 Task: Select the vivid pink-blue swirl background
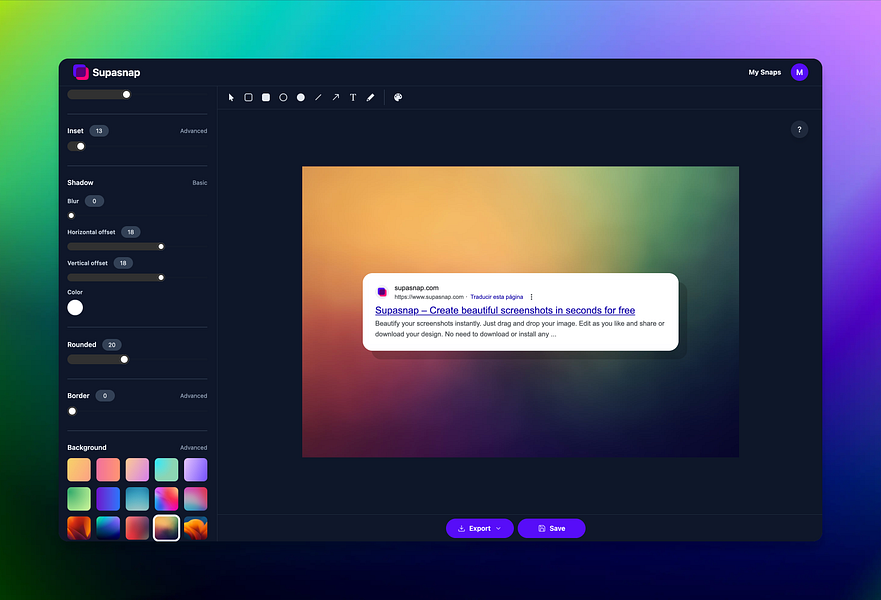pyautogui.click(x=166, y=499)
